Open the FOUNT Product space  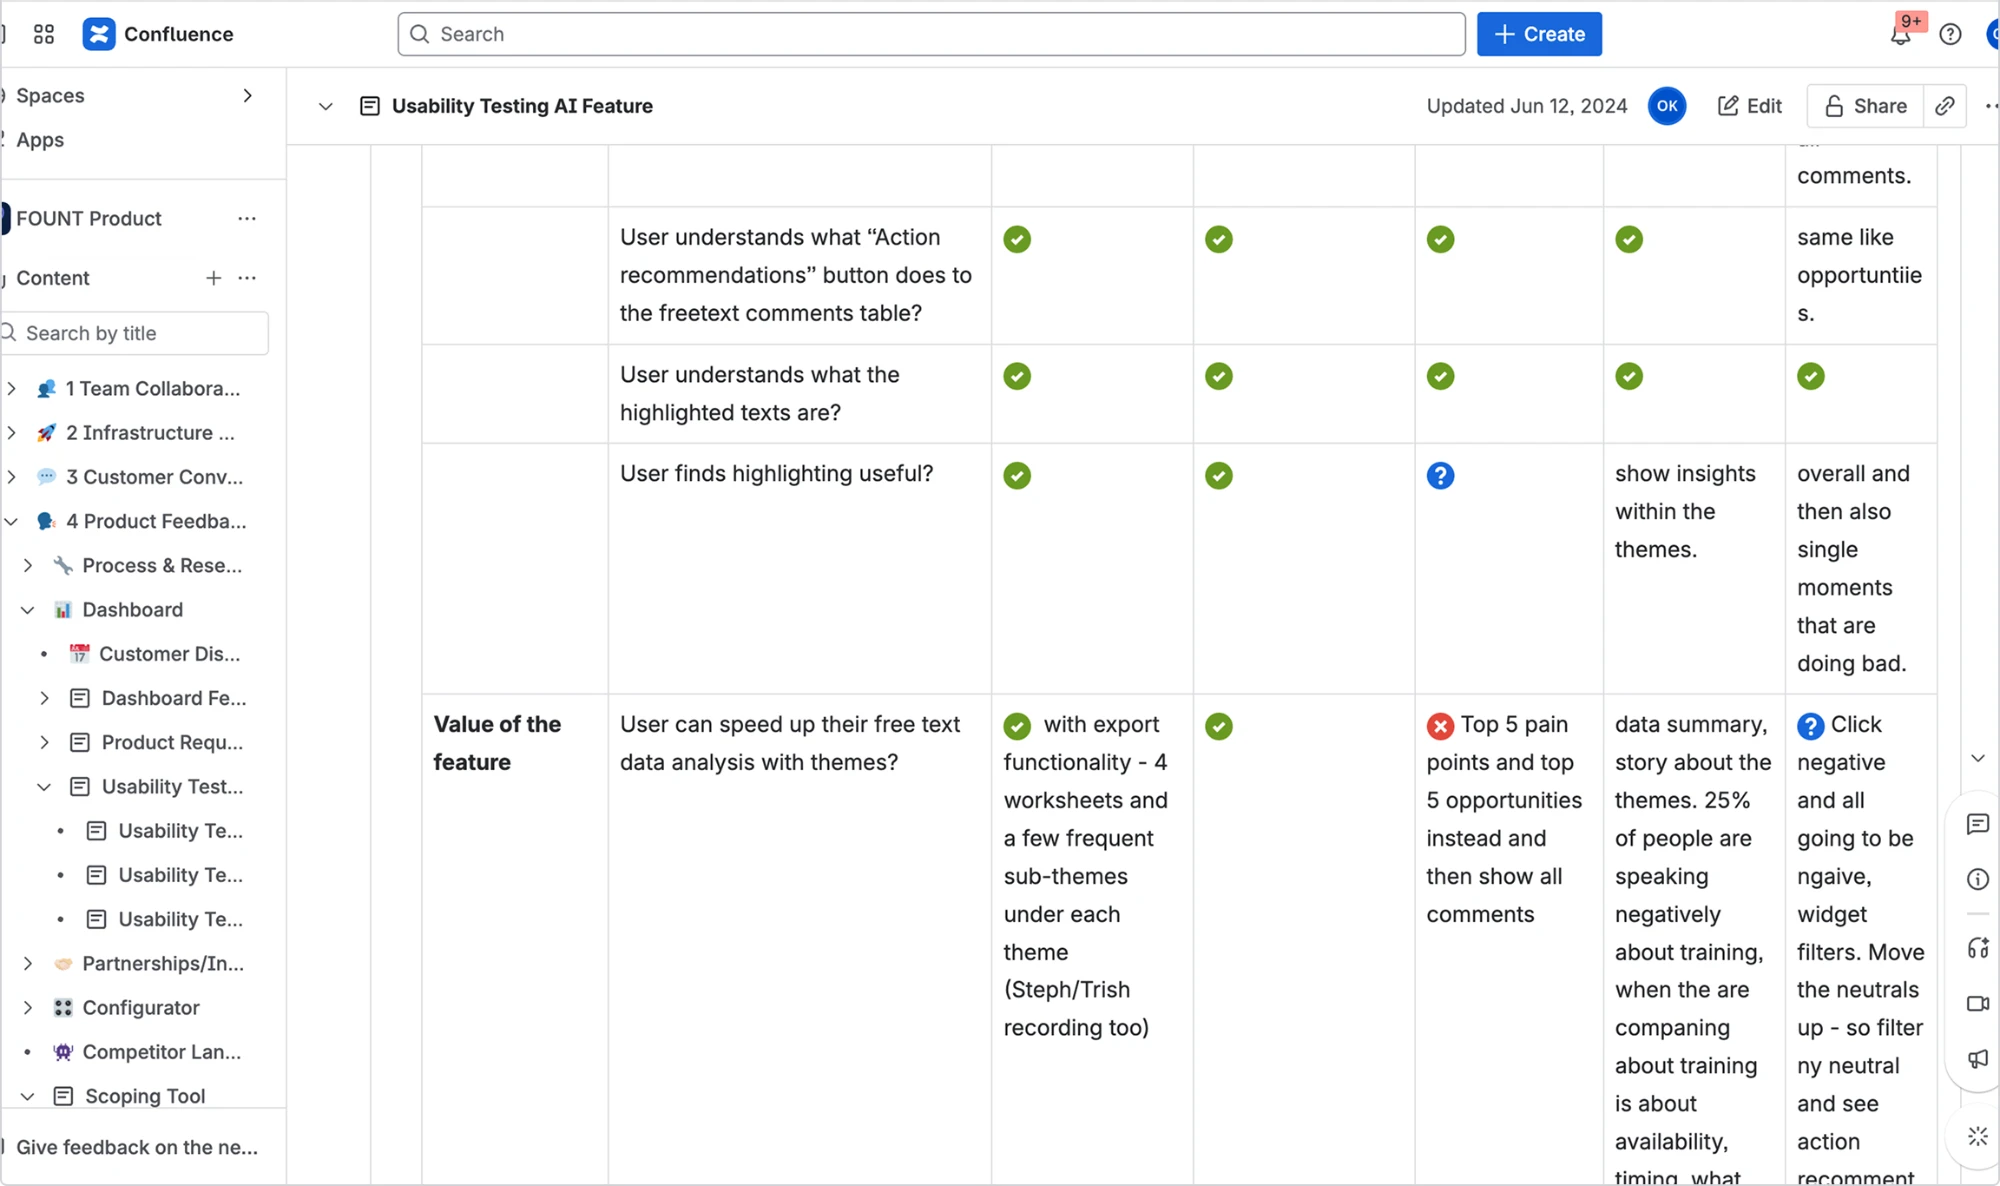tap(88, 218)
